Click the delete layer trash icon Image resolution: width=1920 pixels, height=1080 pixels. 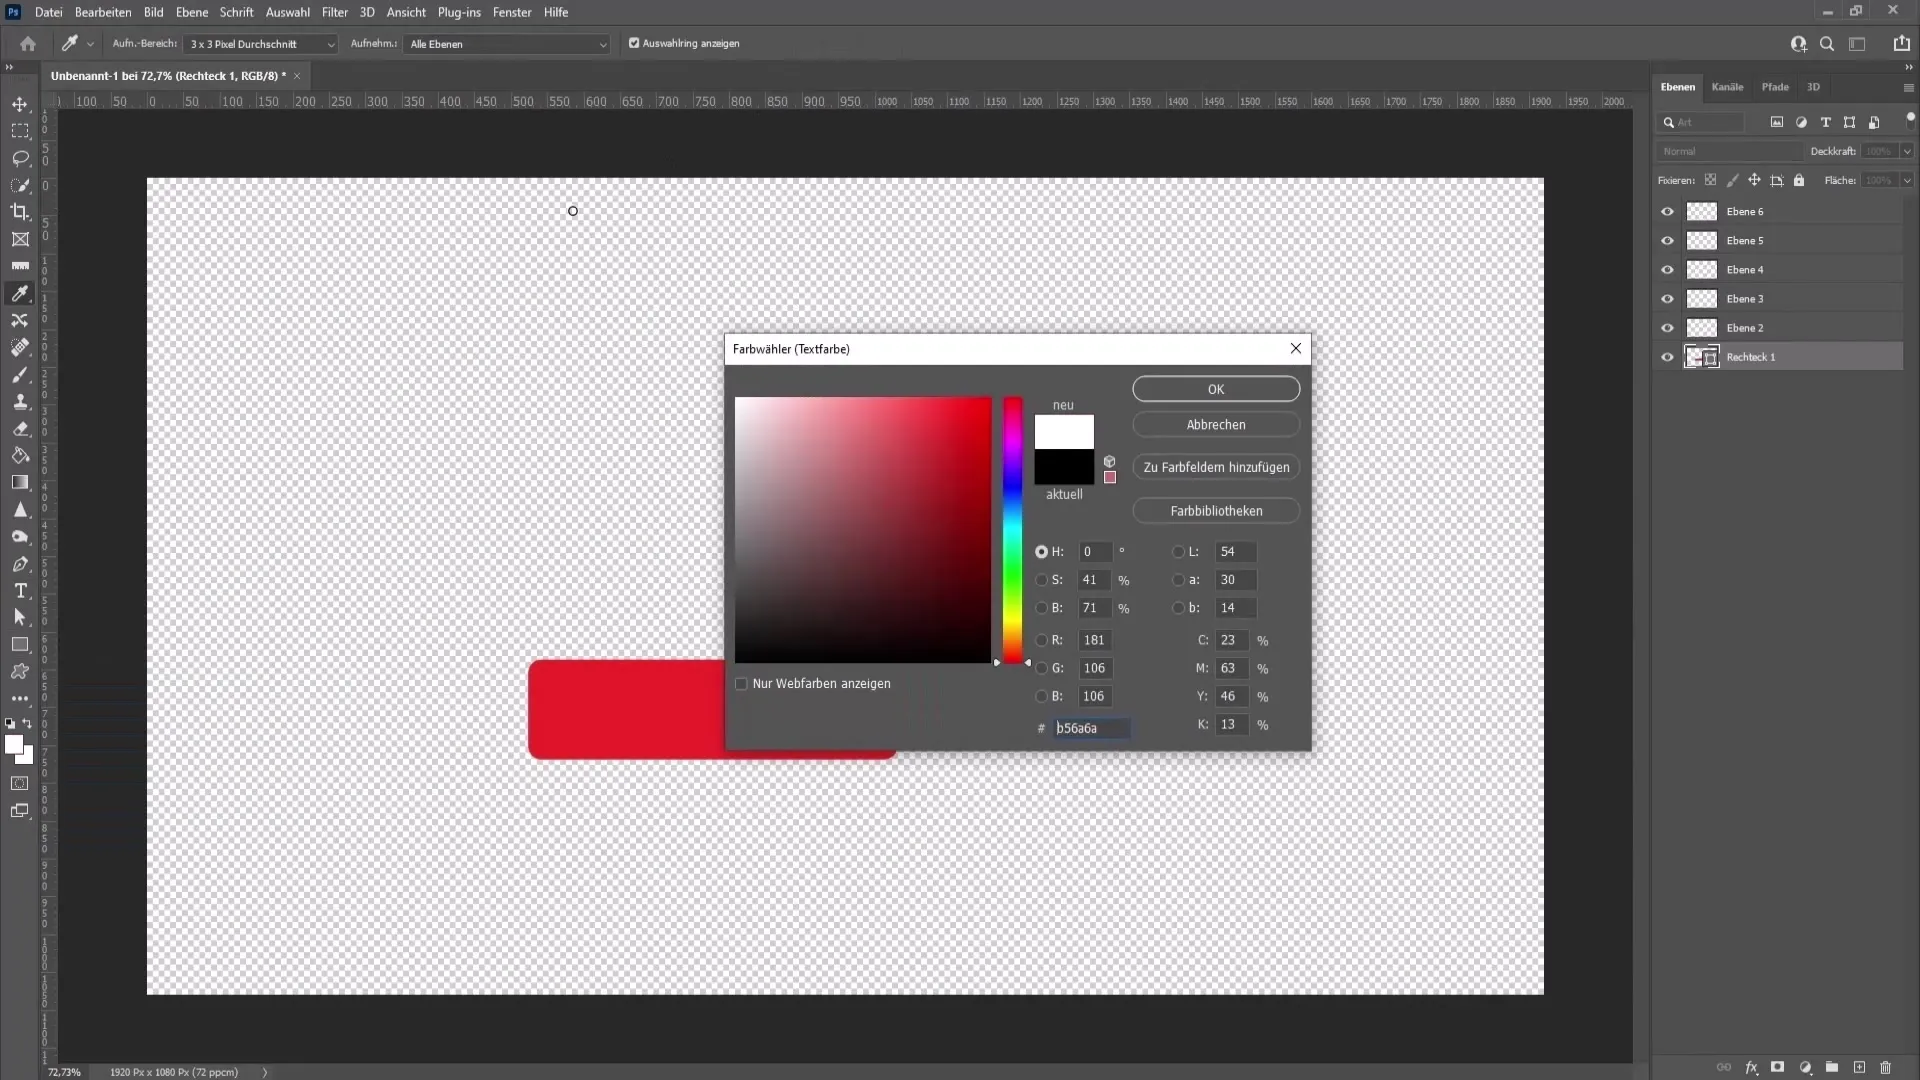pyautogui.click(x=1886, y=1068)
